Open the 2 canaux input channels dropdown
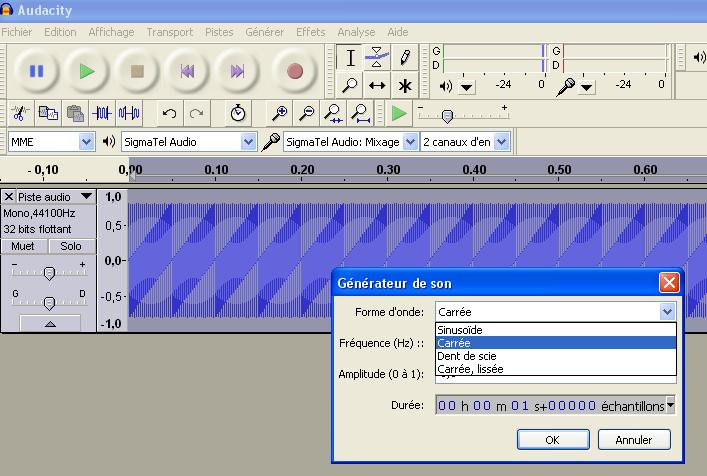Viewport: 707px width, 476px height. click(x=501, y=142)
